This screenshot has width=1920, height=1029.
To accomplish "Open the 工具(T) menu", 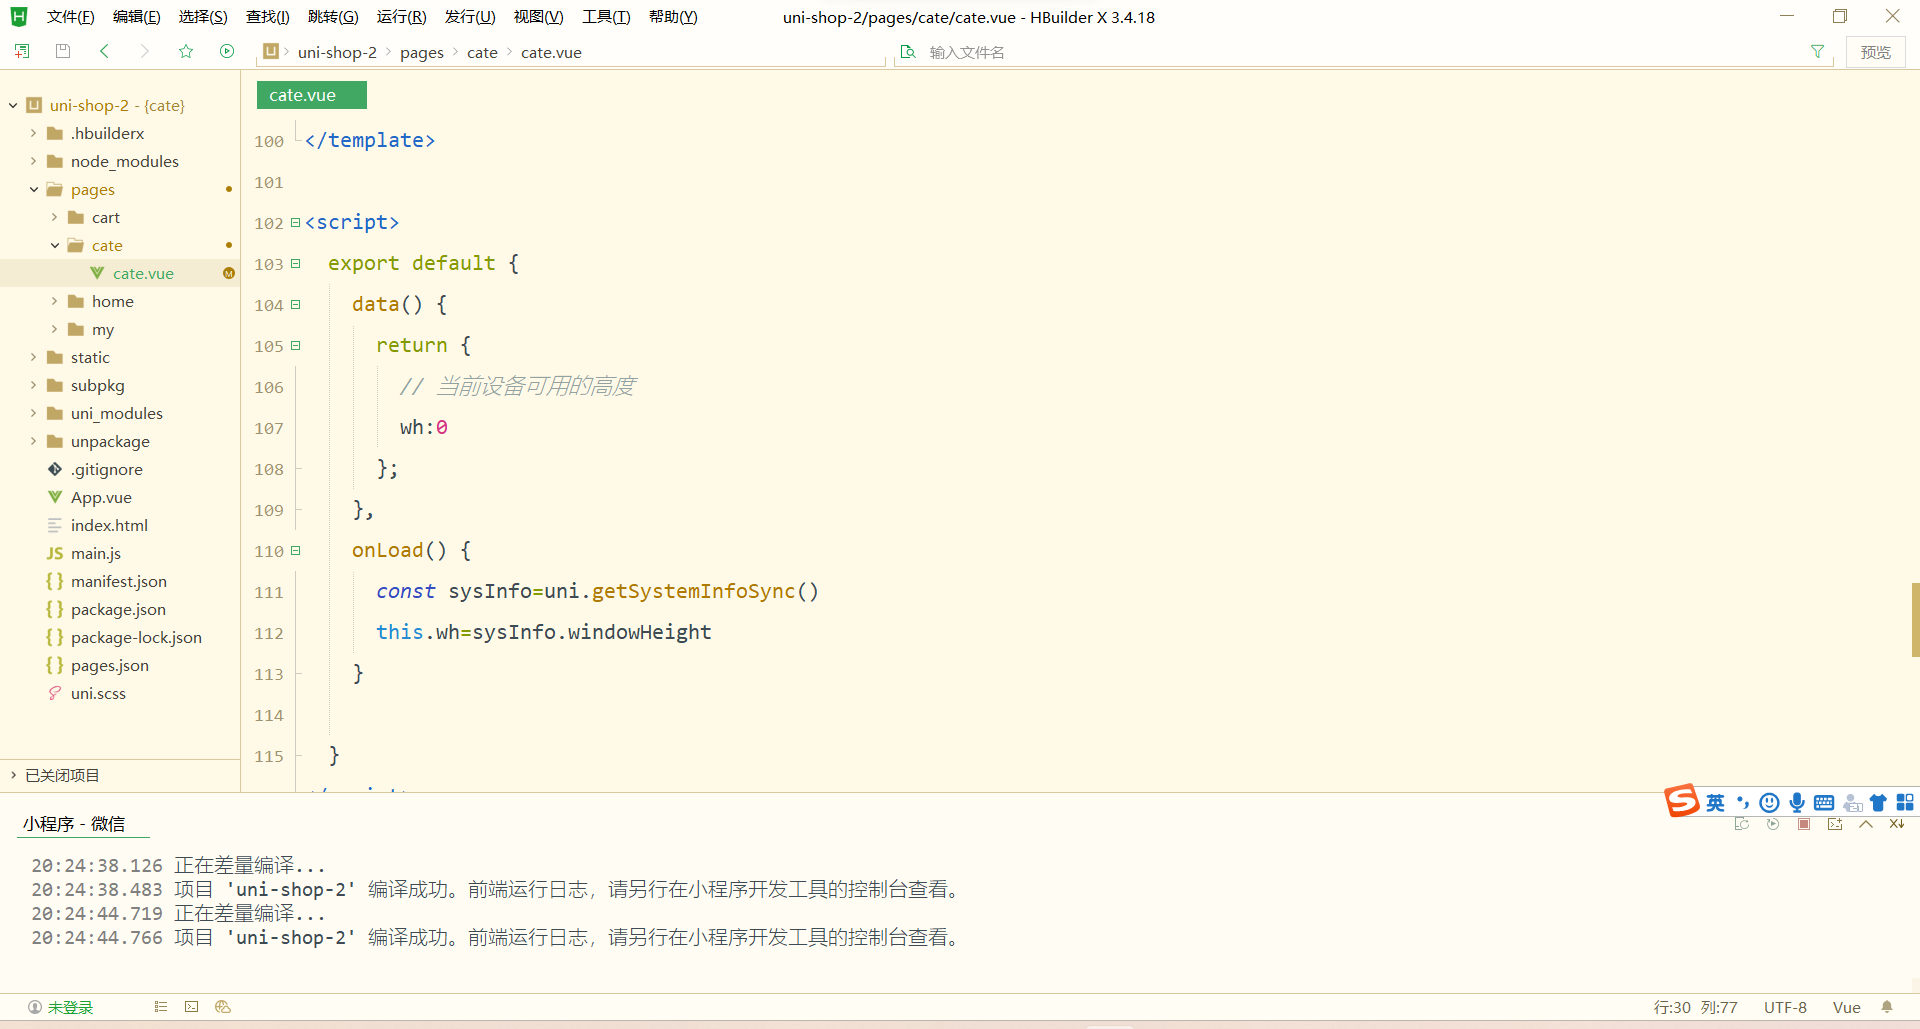I will pyautogui.click(x=606, y=17).
